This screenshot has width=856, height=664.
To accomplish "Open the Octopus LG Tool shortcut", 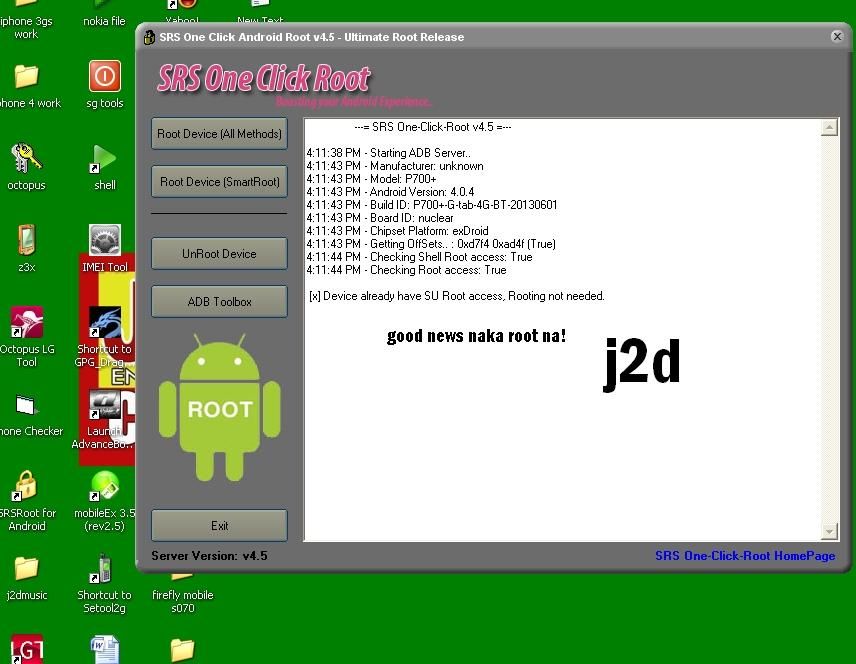I will [26, 324].
